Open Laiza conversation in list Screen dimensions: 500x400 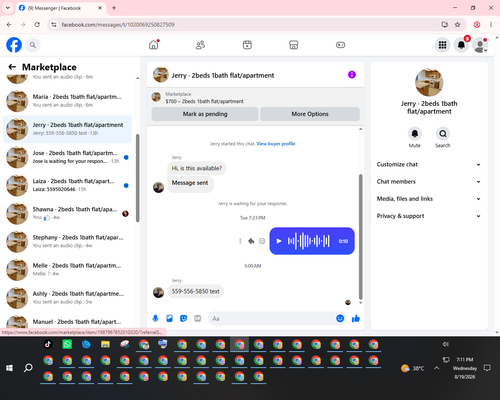[x=67, y=185]
